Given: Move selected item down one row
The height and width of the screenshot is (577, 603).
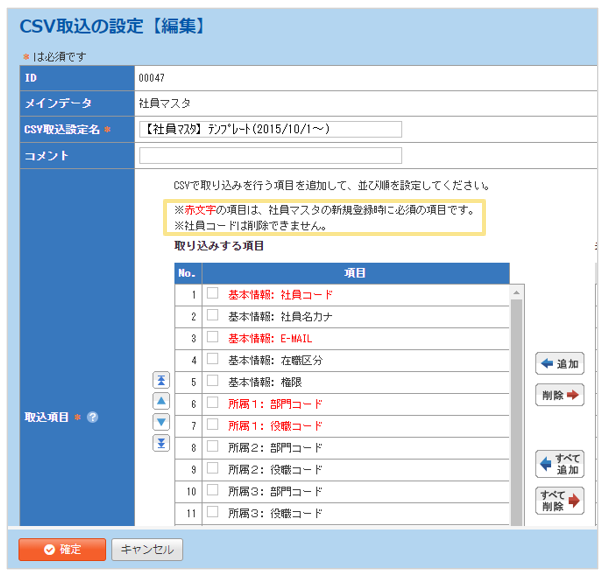Looking at the screenshot, I should tap(160, 422).
